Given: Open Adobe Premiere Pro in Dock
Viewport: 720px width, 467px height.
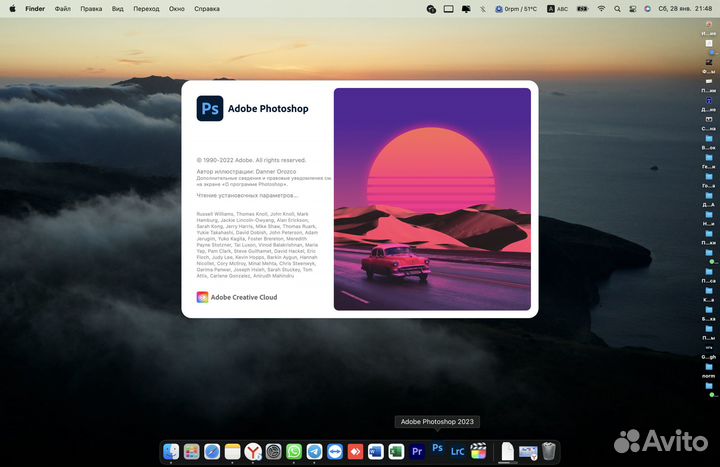Looking at the screenshot, I should [x=417, y=452].
